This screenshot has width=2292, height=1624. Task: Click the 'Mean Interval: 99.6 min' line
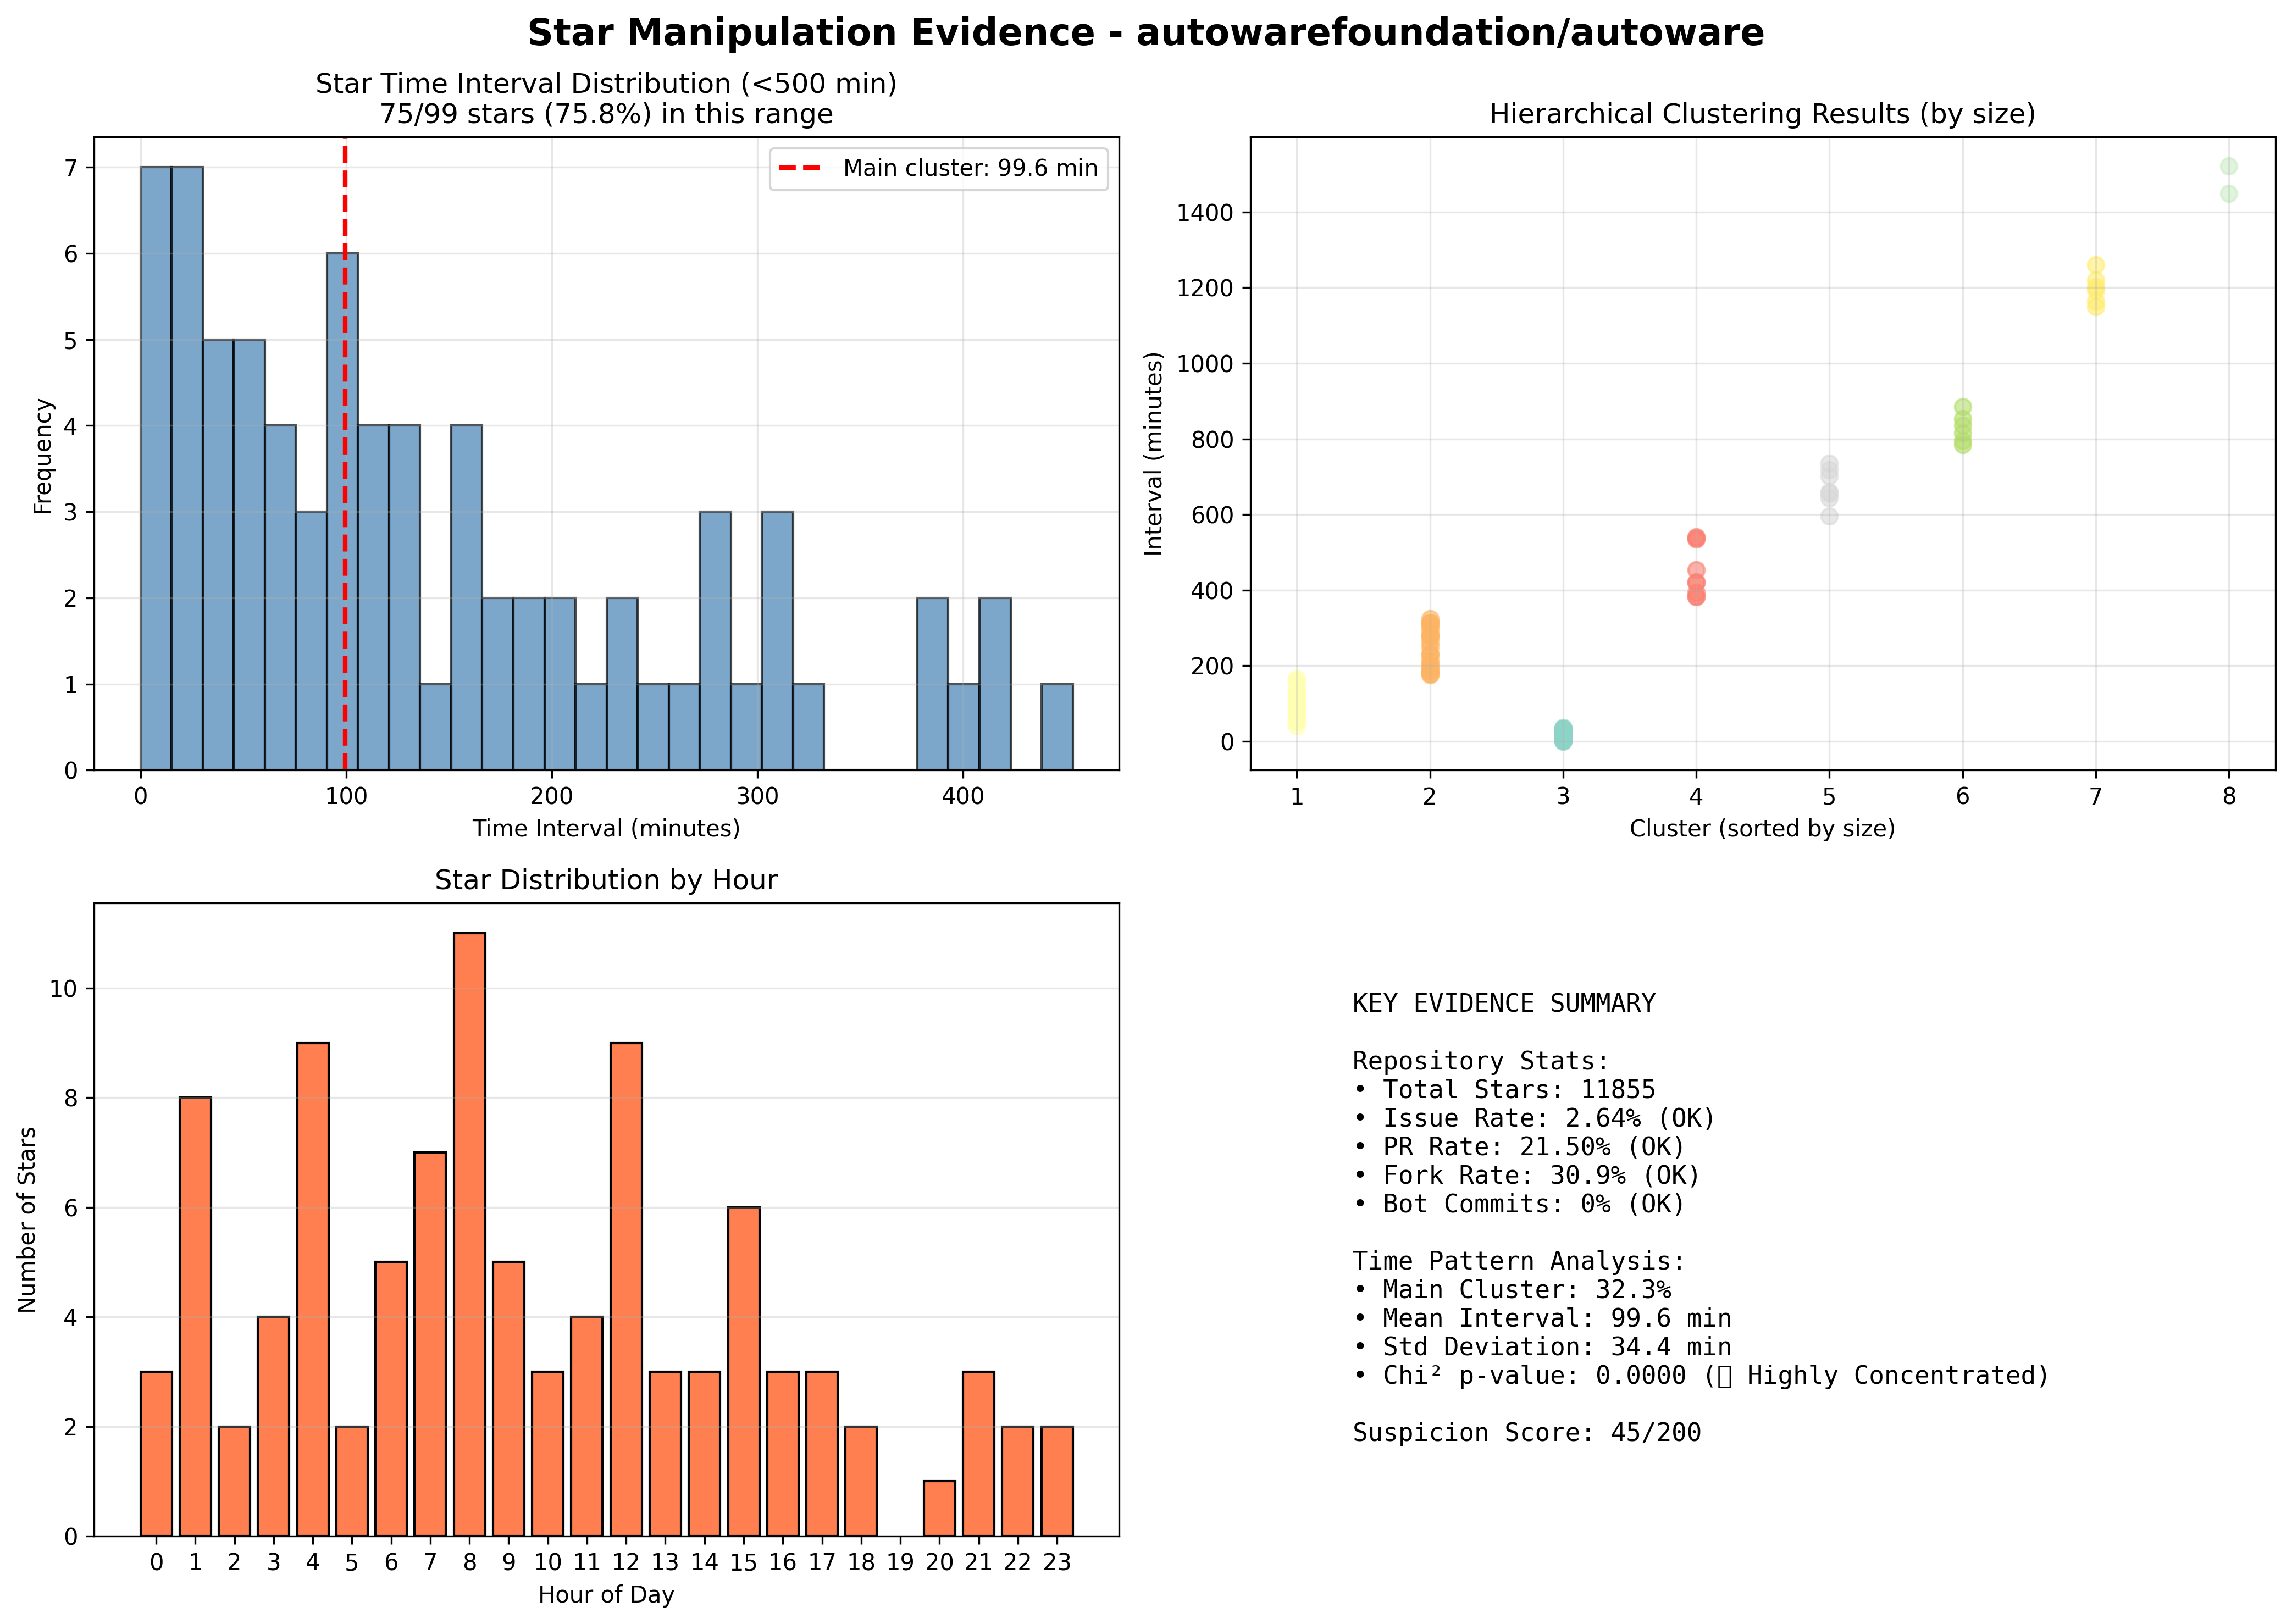coord(1542,1318)
